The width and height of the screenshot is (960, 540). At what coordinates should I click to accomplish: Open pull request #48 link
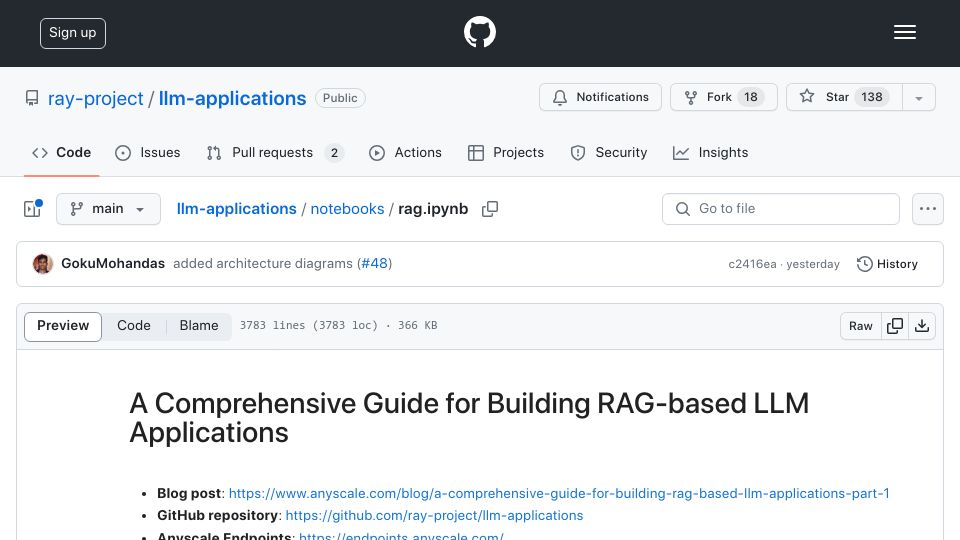(x=375, y=263)
